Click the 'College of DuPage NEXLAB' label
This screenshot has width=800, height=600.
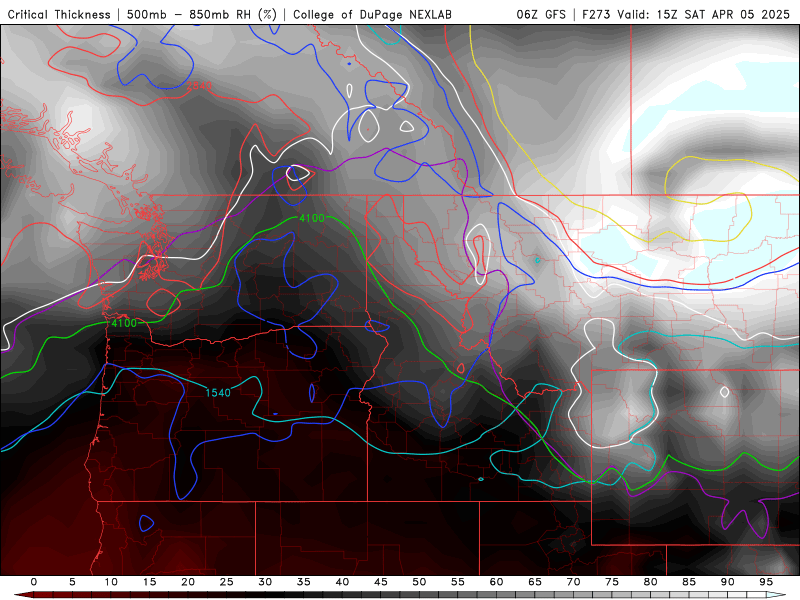[x=372, y=15]
